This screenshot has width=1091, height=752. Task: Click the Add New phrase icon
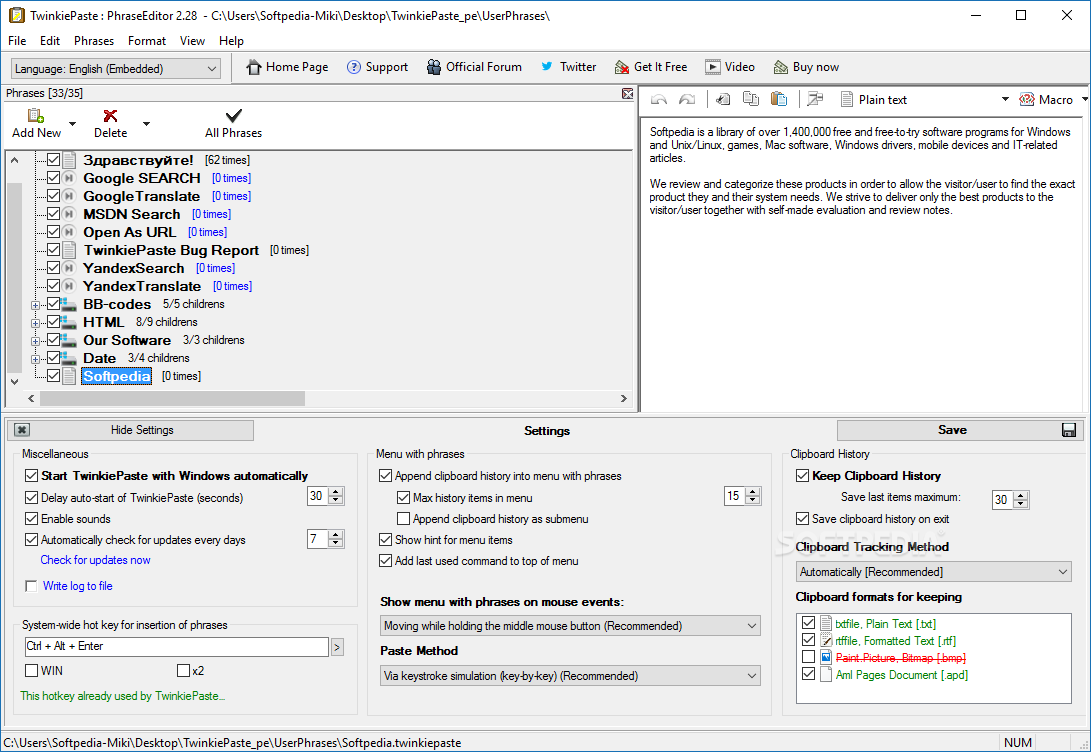(x=35, y=115)
